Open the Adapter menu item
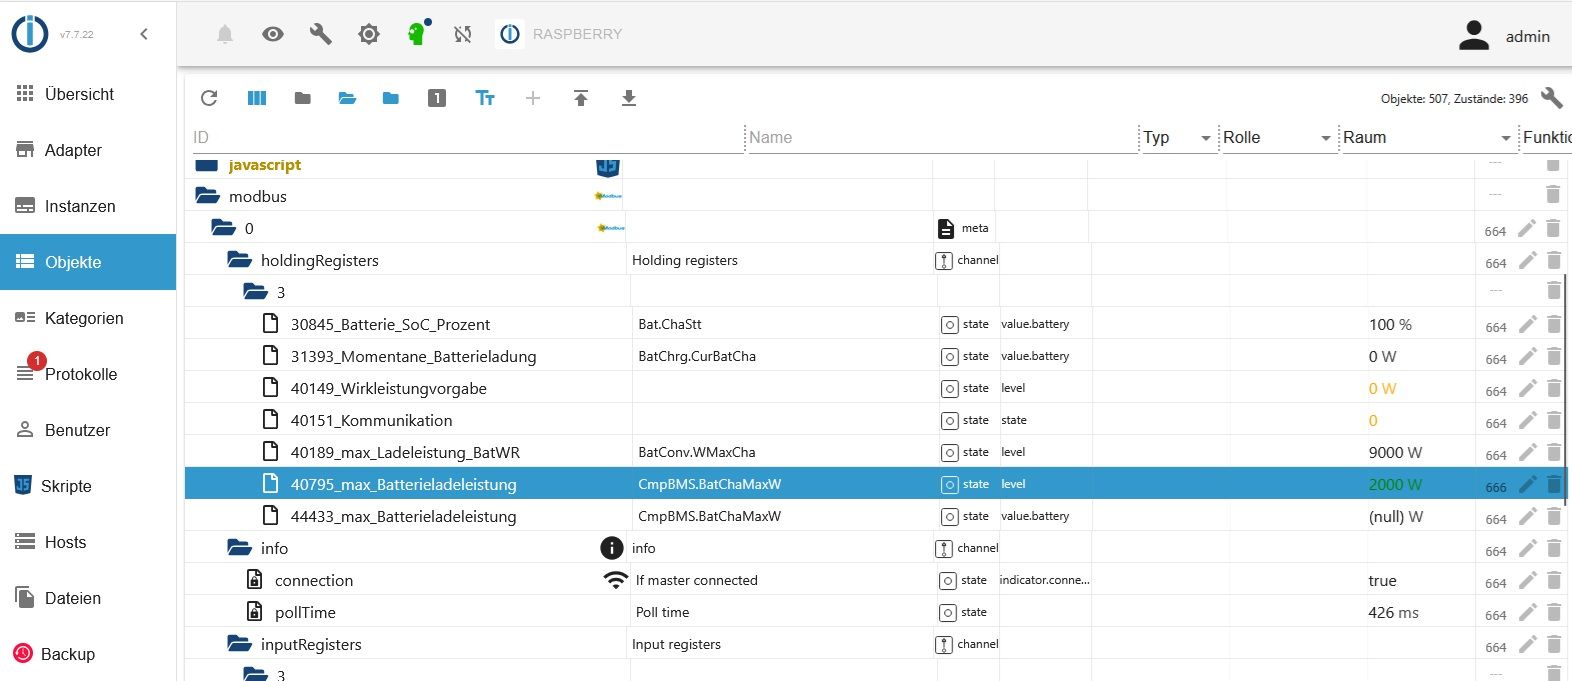The image size is (1572, 681). (73, 150)
